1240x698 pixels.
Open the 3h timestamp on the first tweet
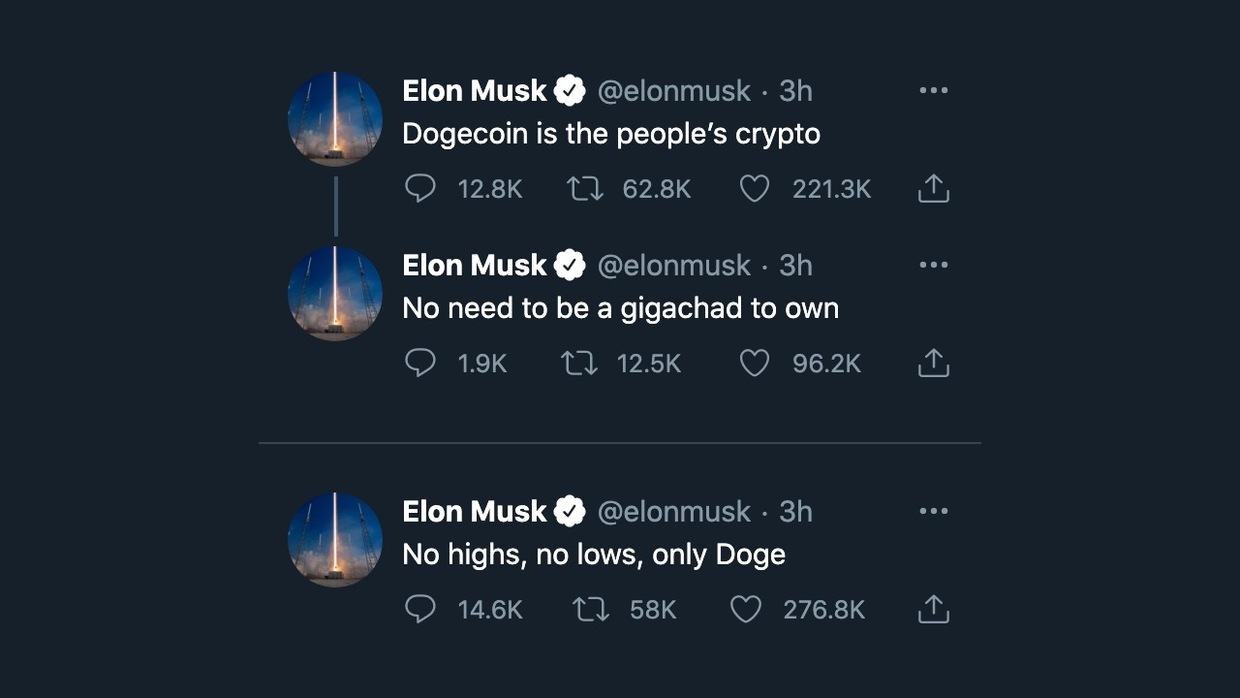pyautogui.click(x=796, y=91)
